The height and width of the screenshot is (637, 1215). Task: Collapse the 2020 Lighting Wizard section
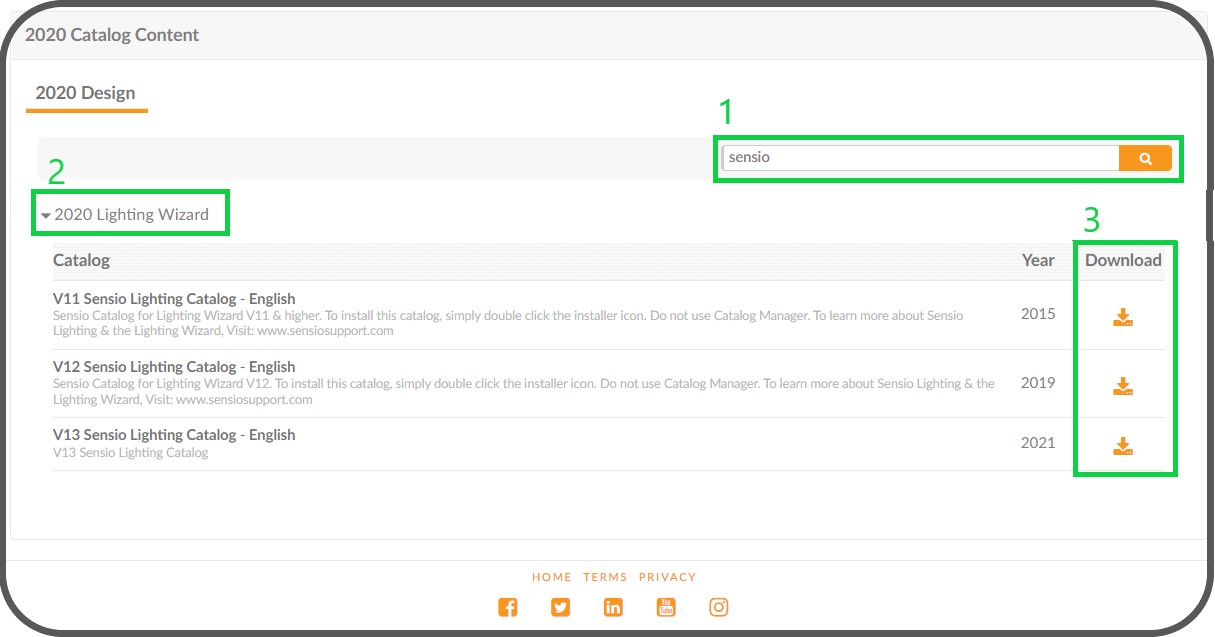tap(130, 214)
